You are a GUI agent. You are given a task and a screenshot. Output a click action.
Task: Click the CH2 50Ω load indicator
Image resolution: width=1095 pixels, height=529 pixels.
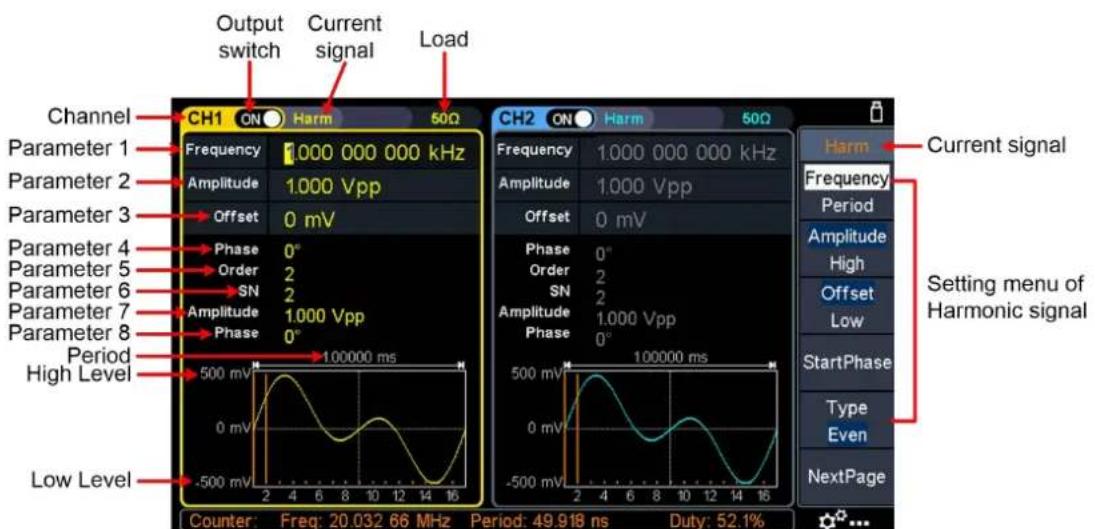757,119
